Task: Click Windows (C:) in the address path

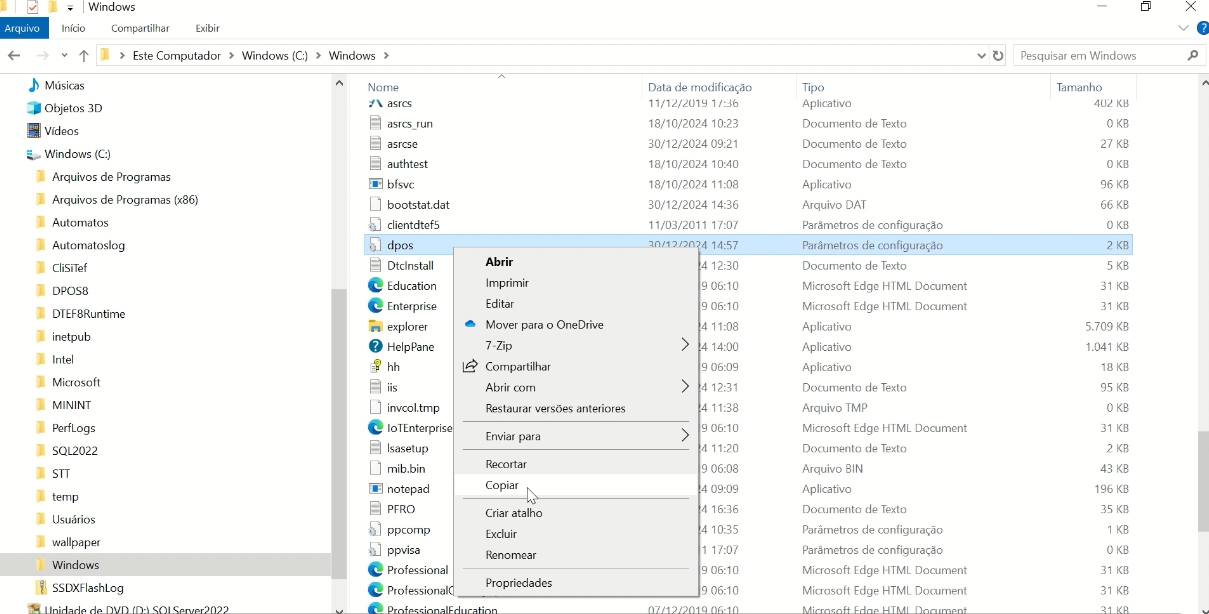Action: [x=275, y=56]
